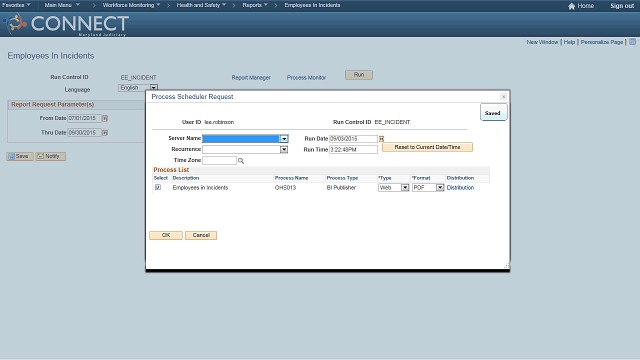
Task: Click the Time Zone lookup magnifier icon
Action: [x=241, y=161]
